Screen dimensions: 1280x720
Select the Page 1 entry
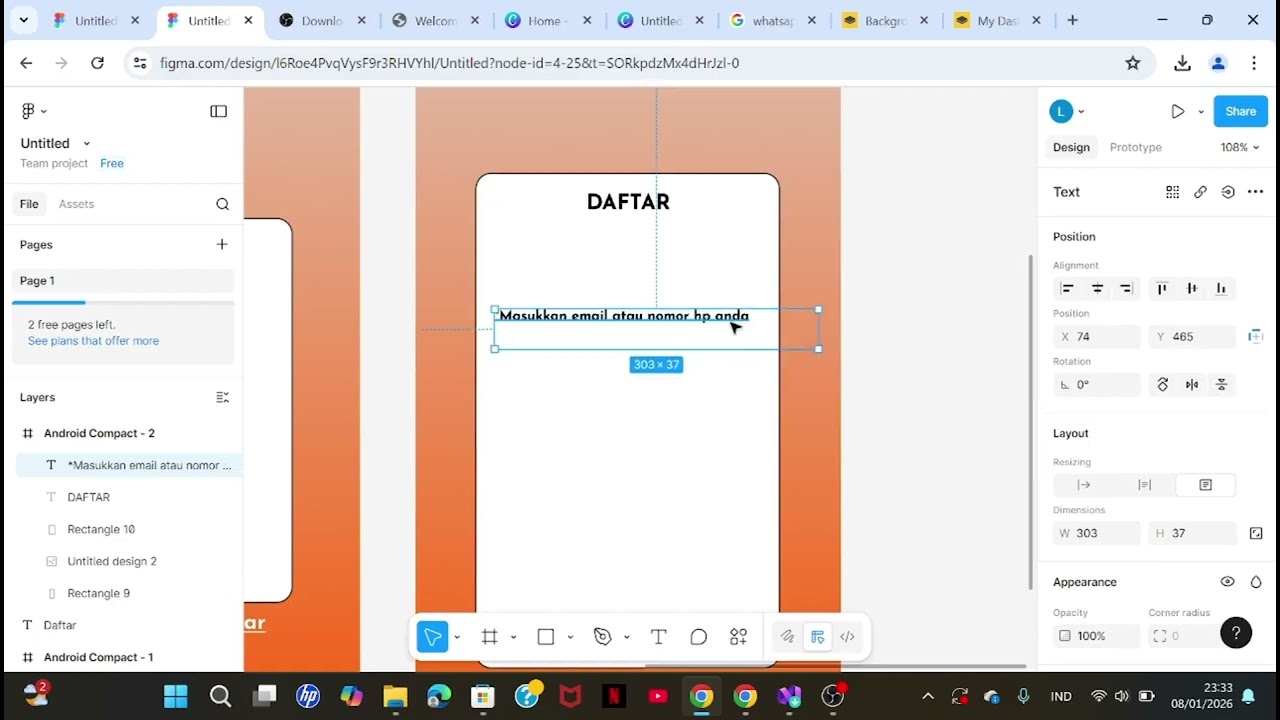click(123, 281)
